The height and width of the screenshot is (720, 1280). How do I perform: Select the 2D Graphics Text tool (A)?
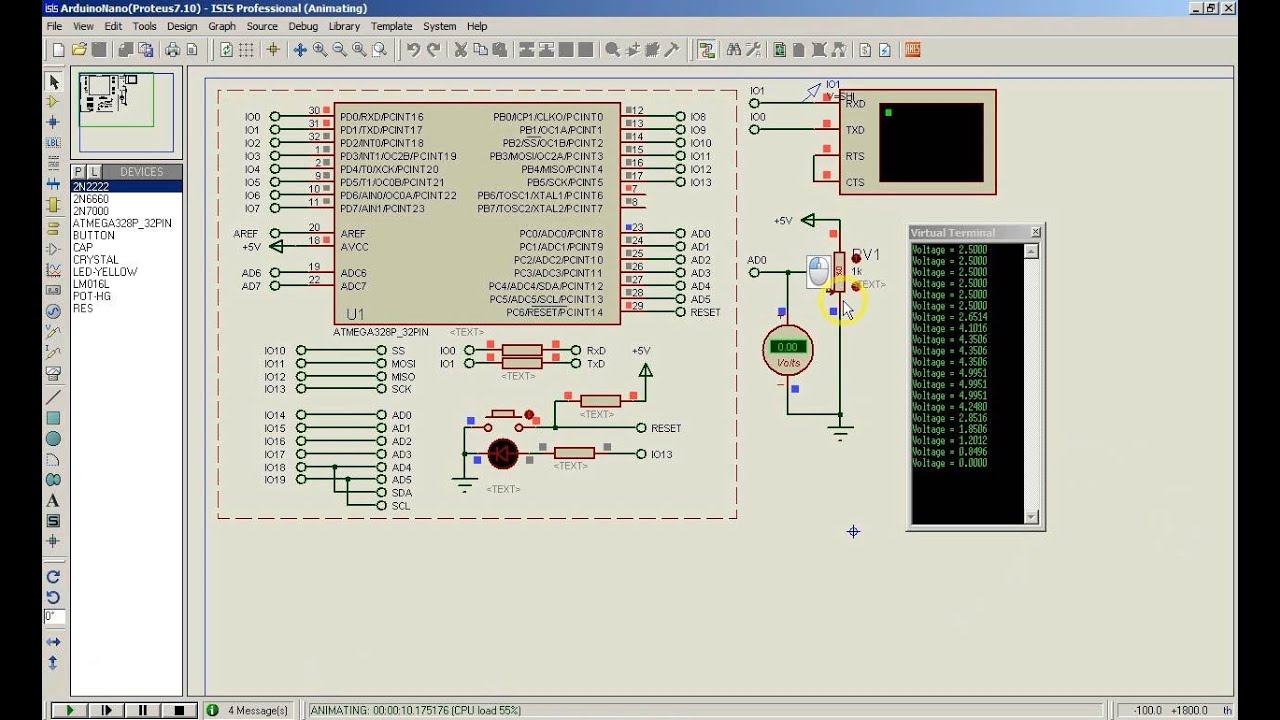53,500
